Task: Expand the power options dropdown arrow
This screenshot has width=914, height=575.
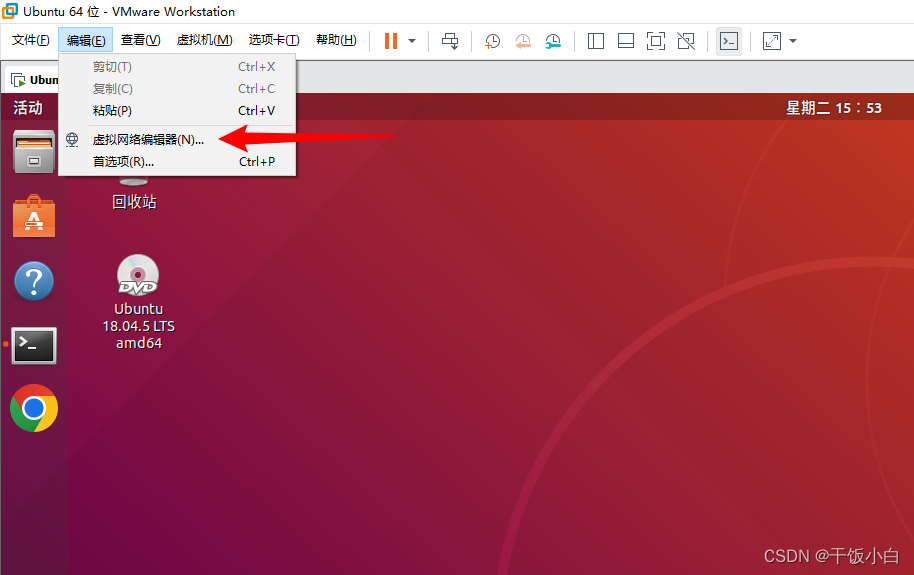Action: point(412,41)
